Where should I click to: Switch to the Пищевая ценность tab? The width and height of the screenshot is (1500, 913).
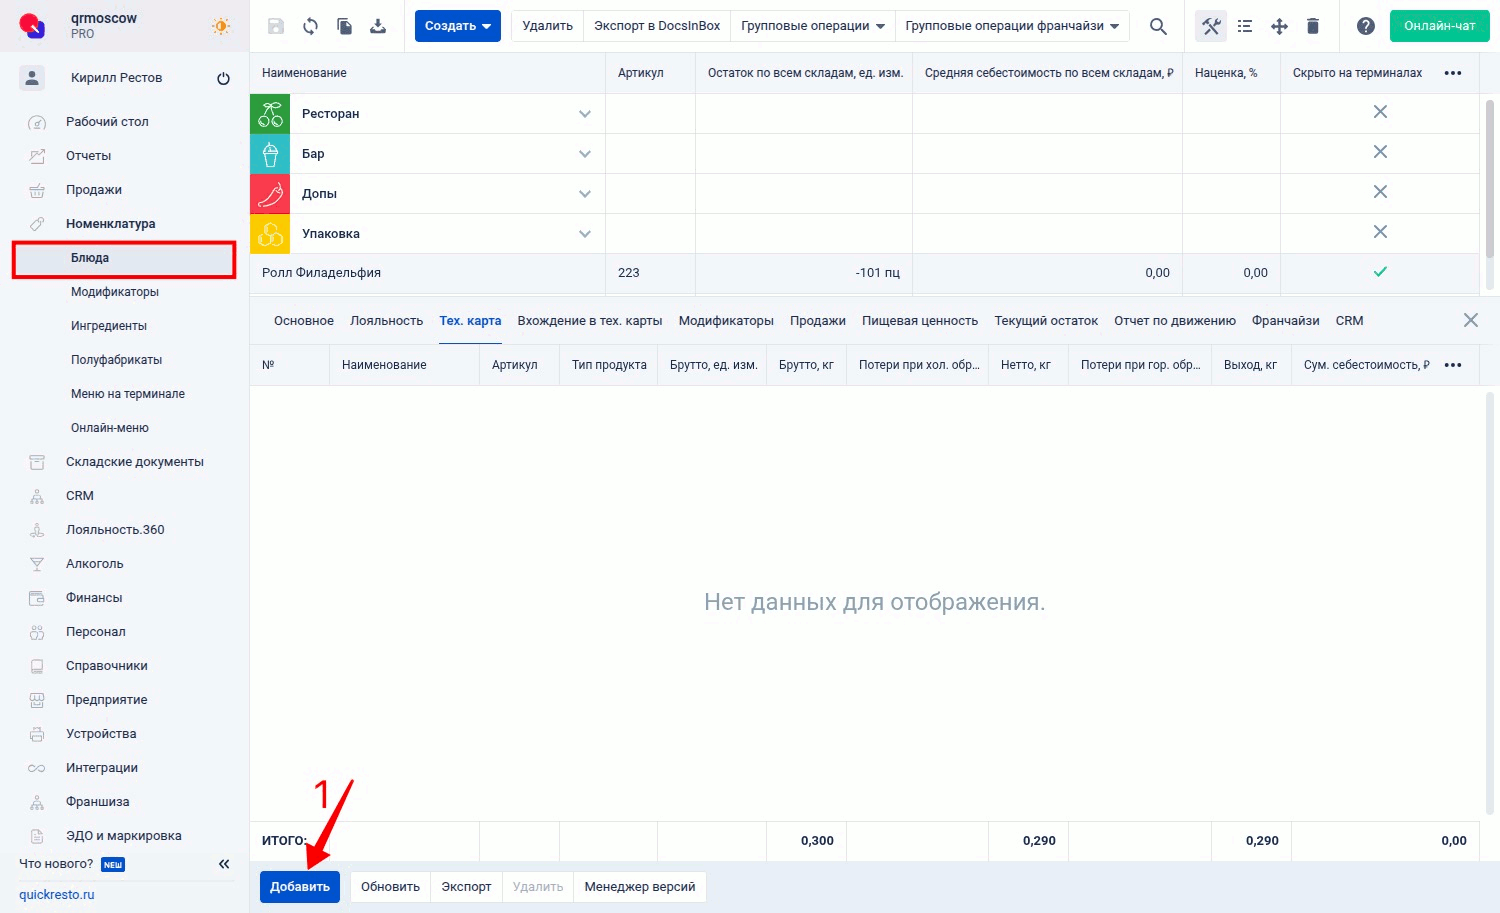pyautogui.click(x=920, y=320)
